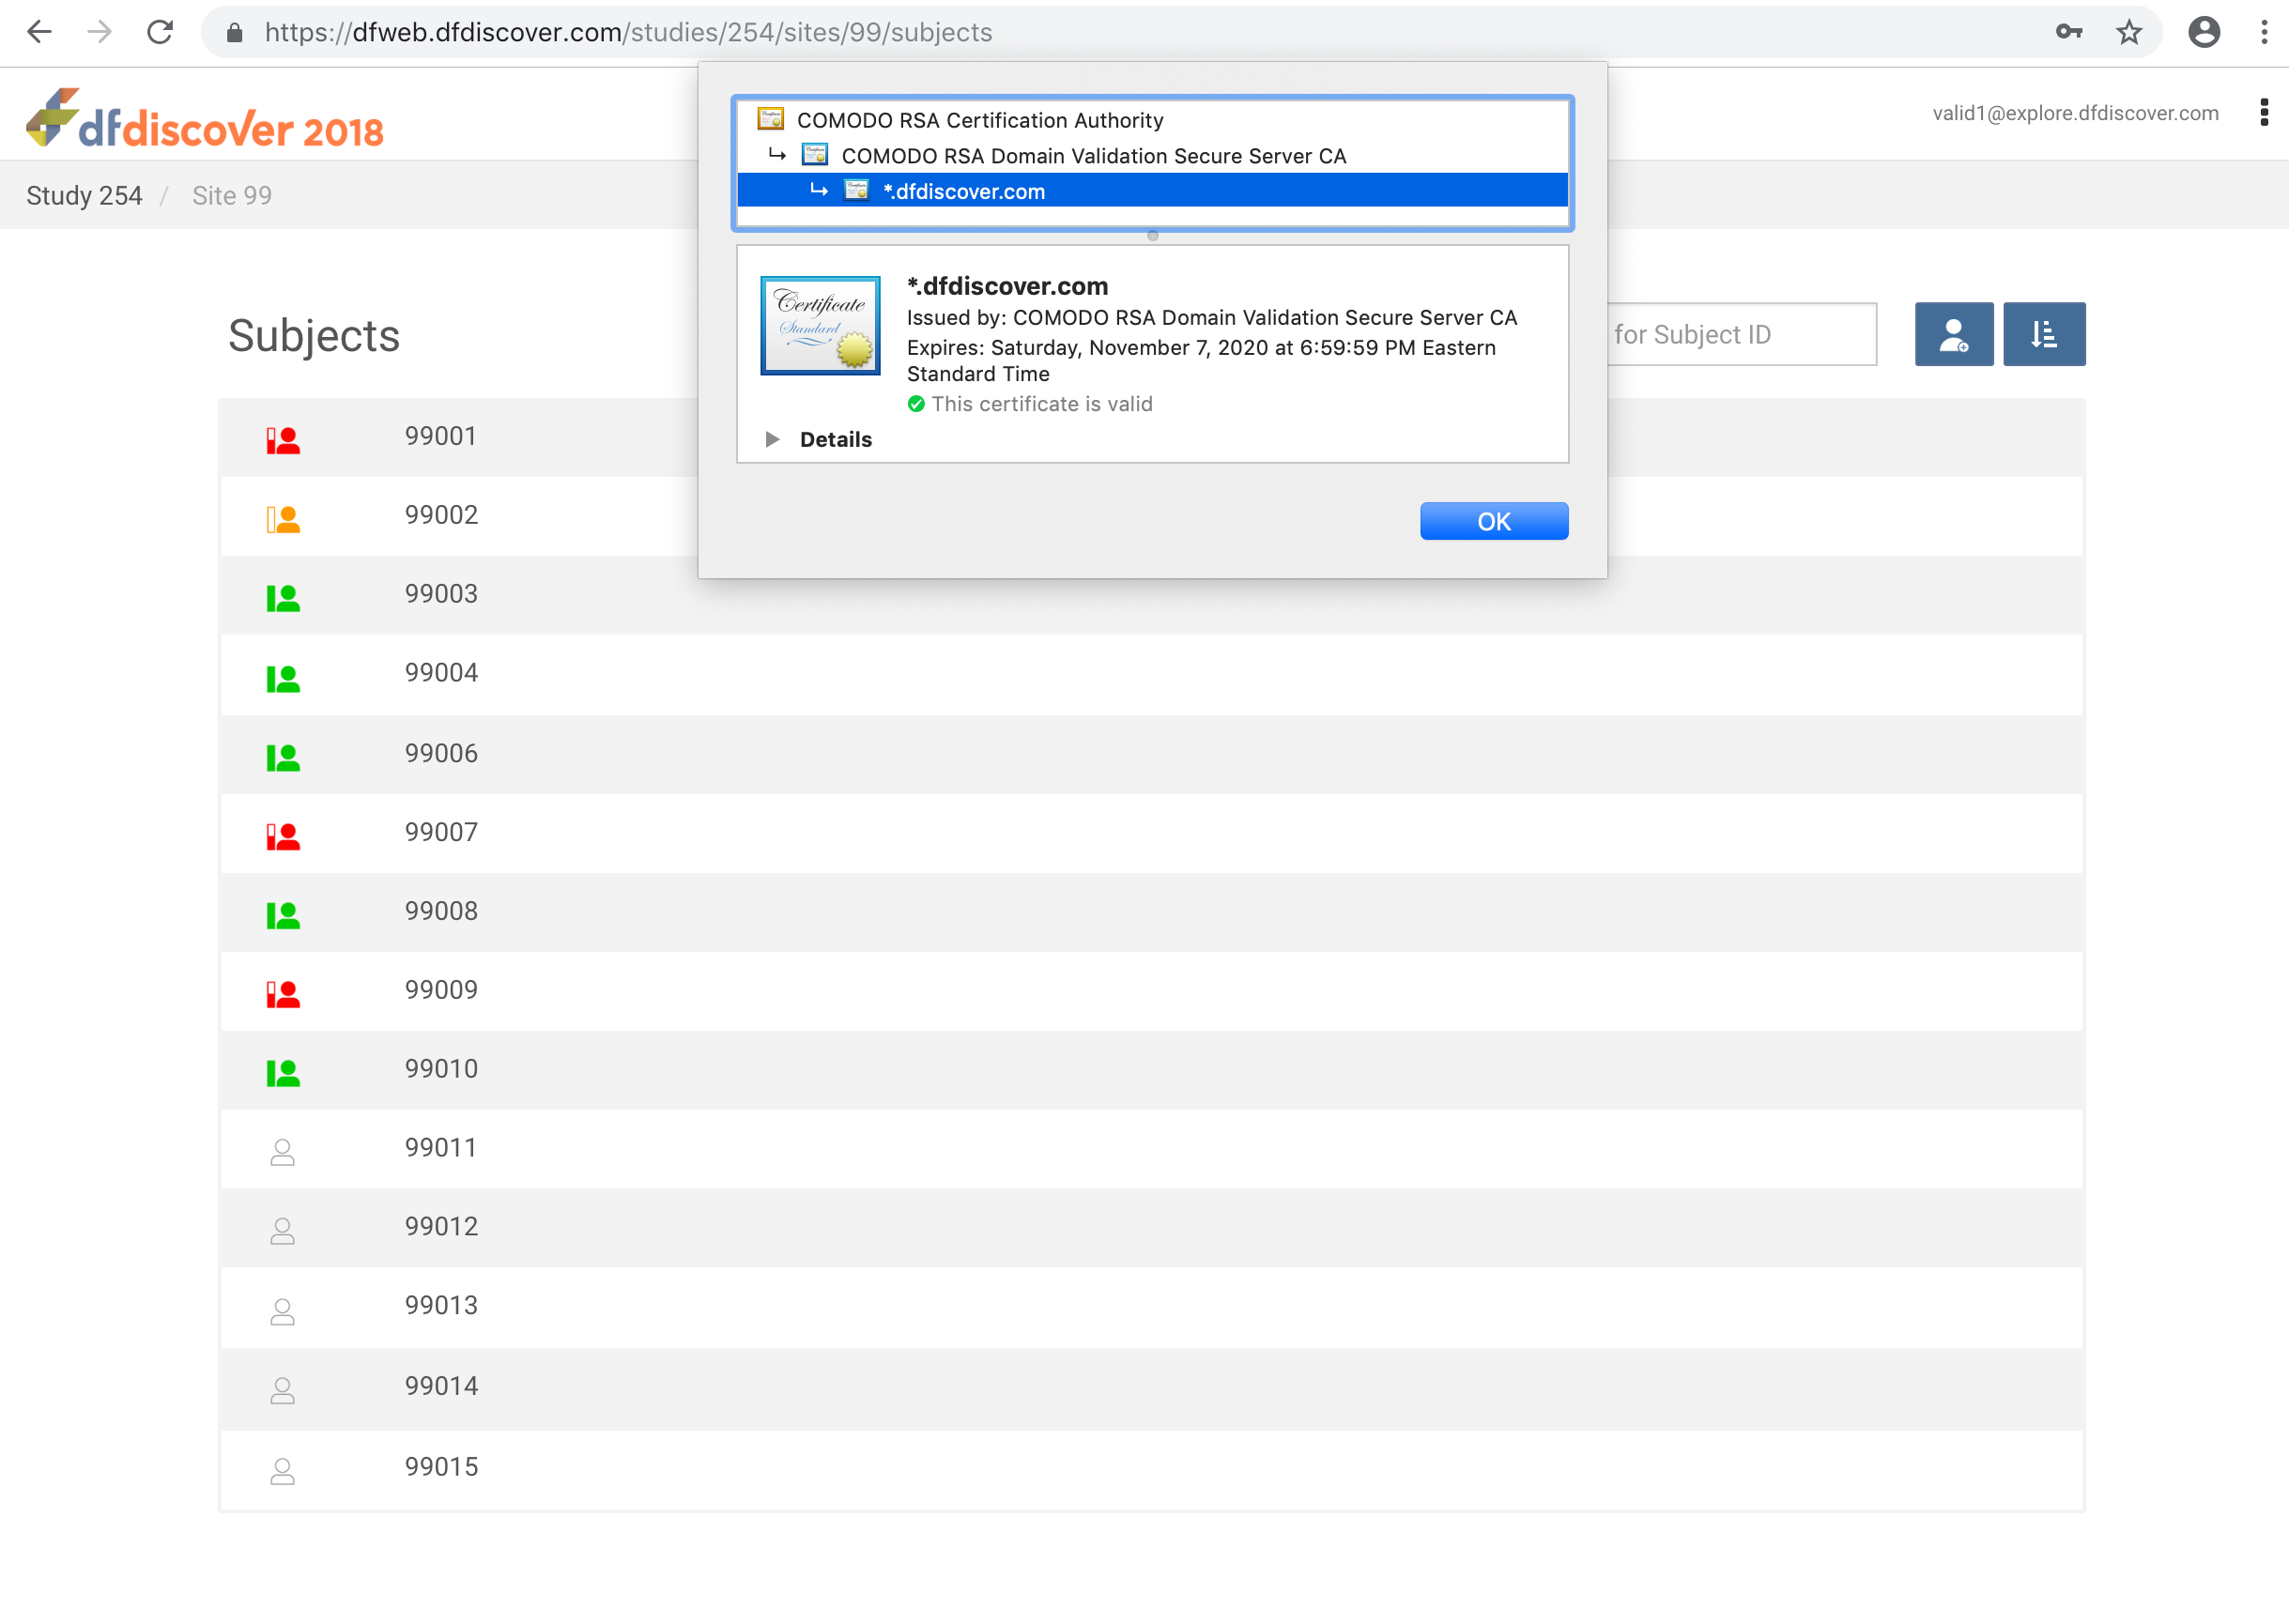Open Chrome's three-dot menu
The image size is (2289, 1624).
pyautogui.click(x=2264, y=33)
